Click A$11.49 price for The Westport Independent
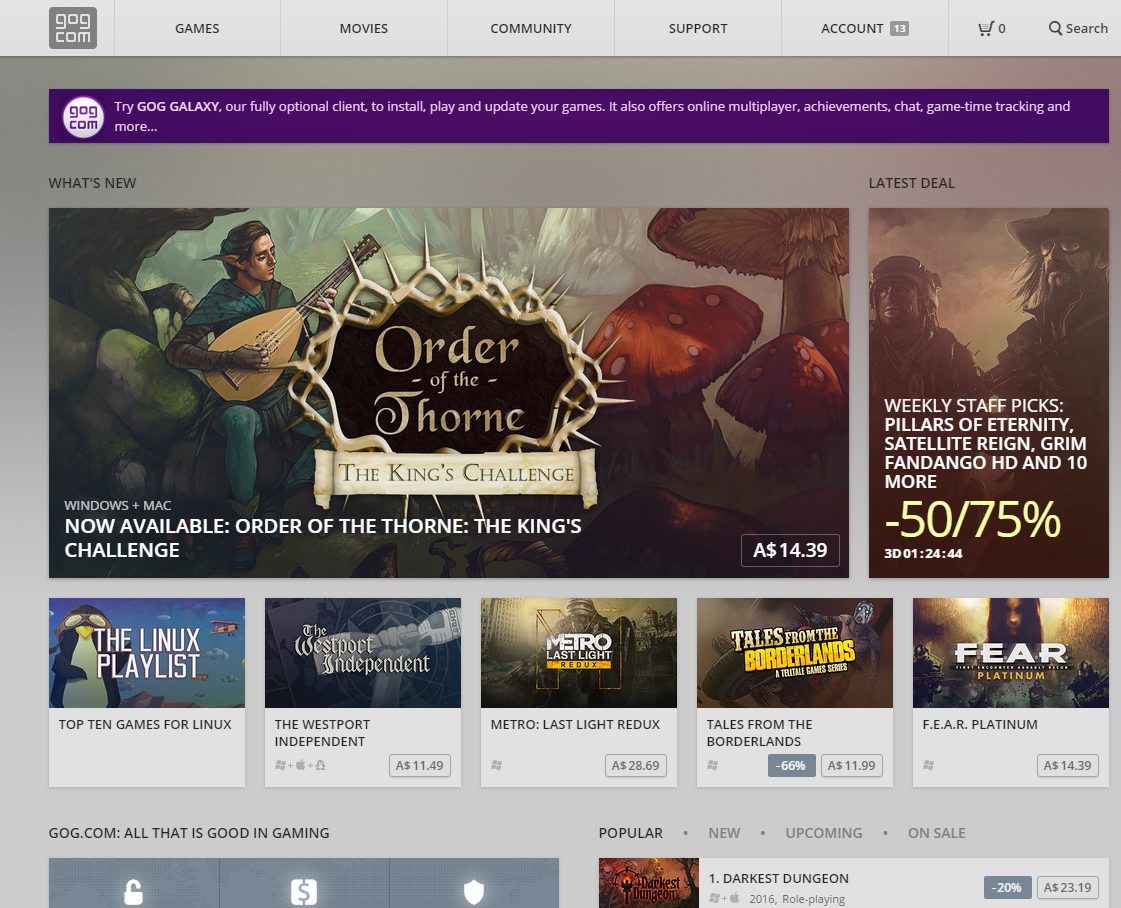Viewport: 1121px width, 908px height. (x=420, y=766)
